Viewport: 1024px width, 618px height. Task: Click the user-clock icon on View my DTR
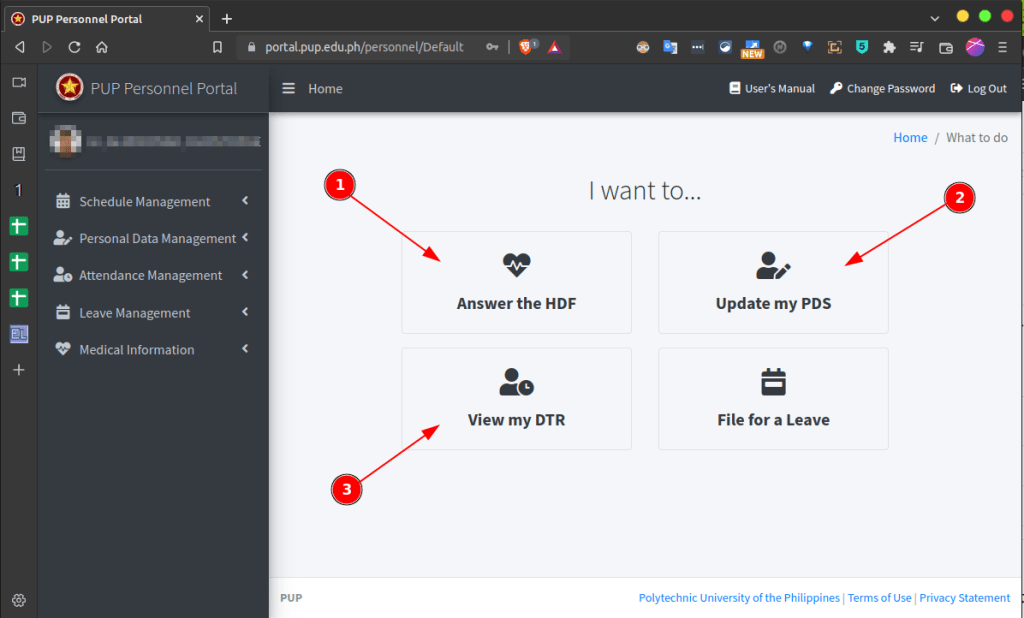516,382
